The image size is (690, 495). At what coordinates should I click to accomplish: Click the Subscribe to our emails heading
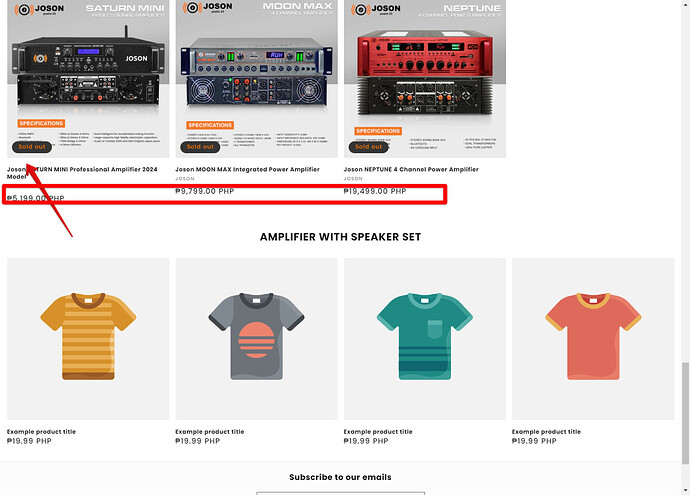(x=341, y=477)
